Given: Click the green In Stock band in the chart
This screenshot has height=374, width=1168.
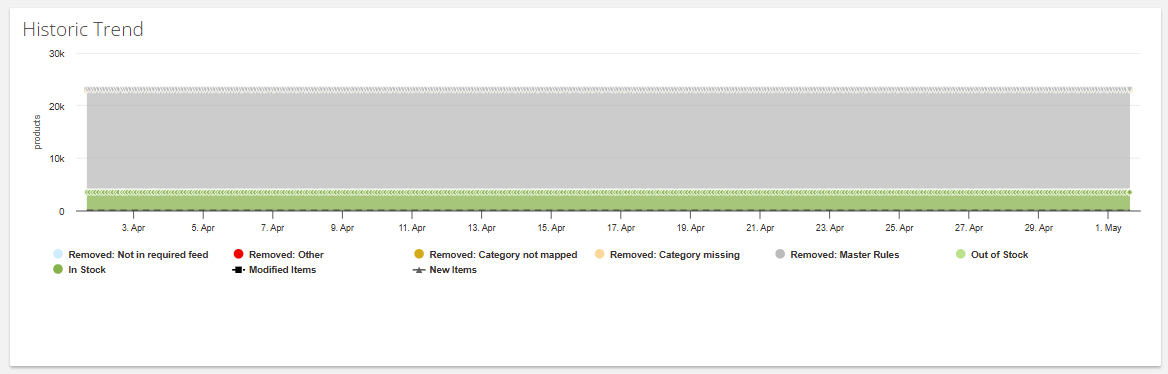Looking at the screenshot, I should click(608, 203).
